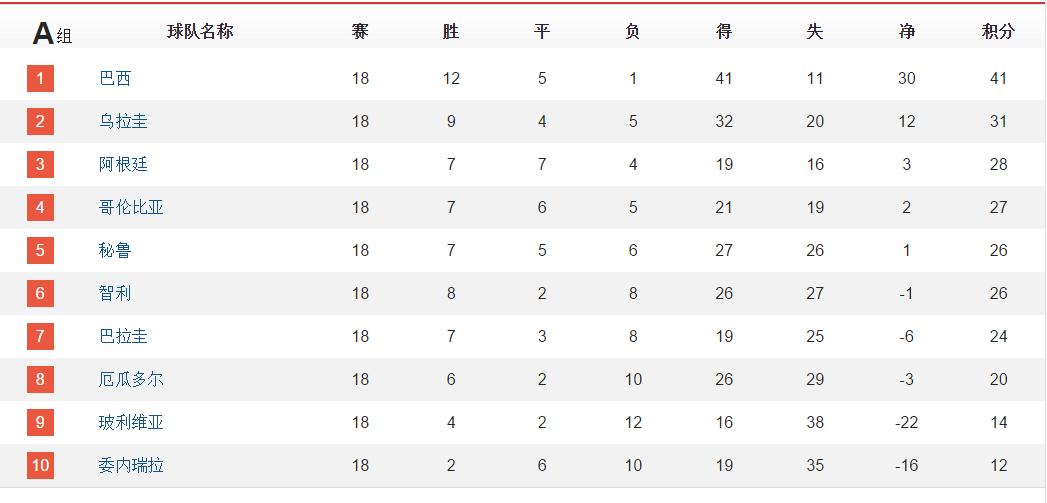Select the red rank 2 badge
Viewport: 1047px width, 503px height.
pyautogui.click(x=40, y=121)
